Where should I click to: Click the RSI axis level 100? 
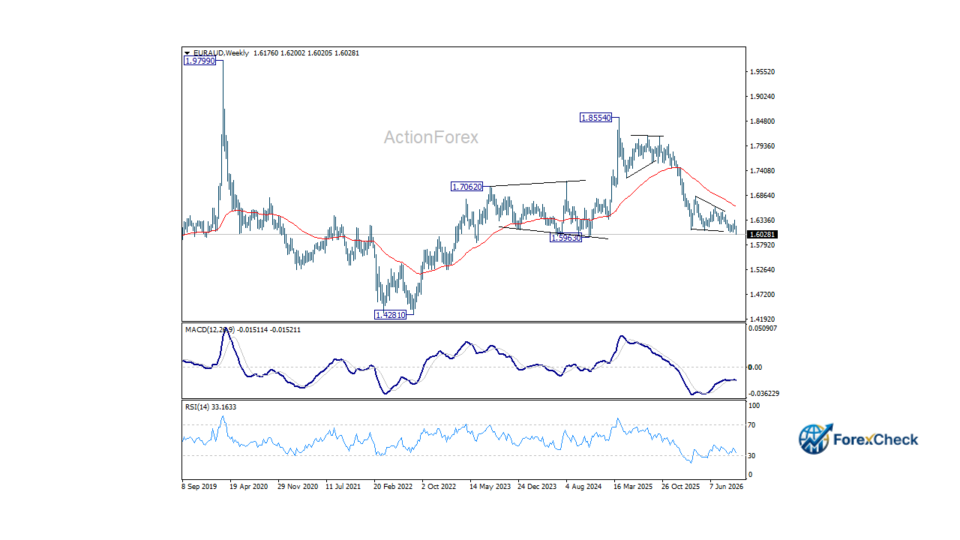coord(754,406)
